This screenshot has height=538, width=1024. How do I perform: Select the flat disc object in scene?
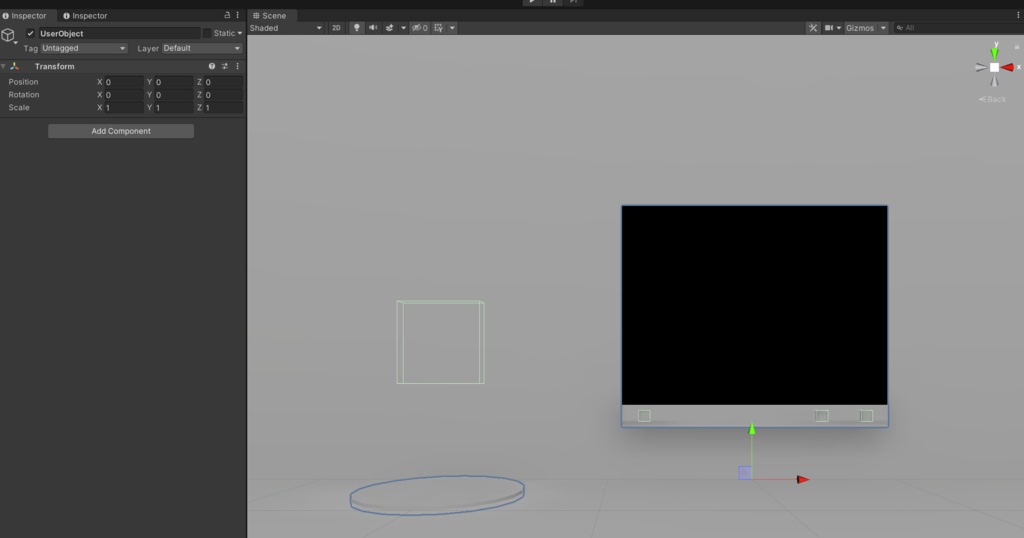pyautogui.click(x=437, y=496)
